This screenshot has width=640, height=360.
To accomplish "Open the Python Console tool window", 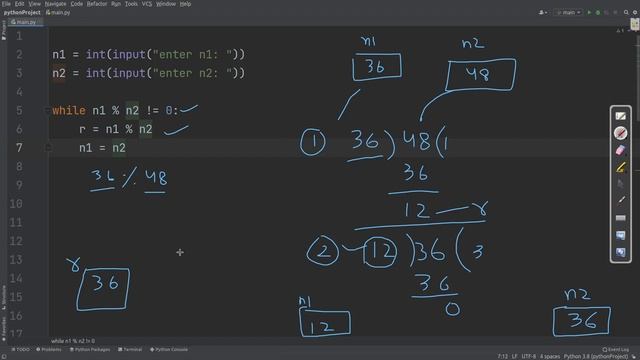I will pos(169,349).
